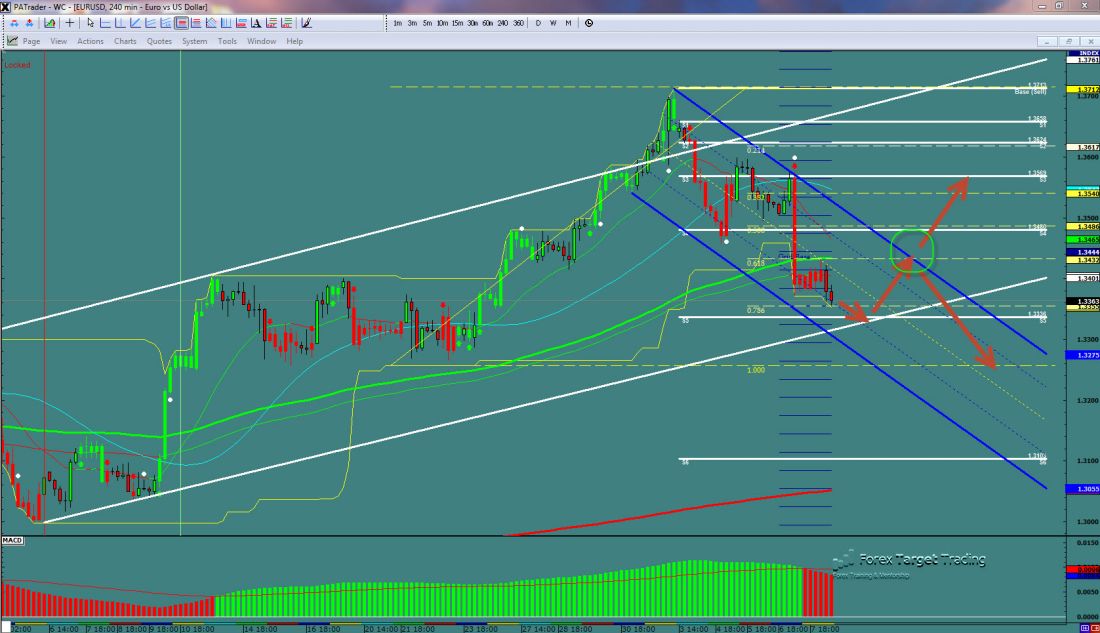
Task: Expand the Quotes menu
Action: 159,41
